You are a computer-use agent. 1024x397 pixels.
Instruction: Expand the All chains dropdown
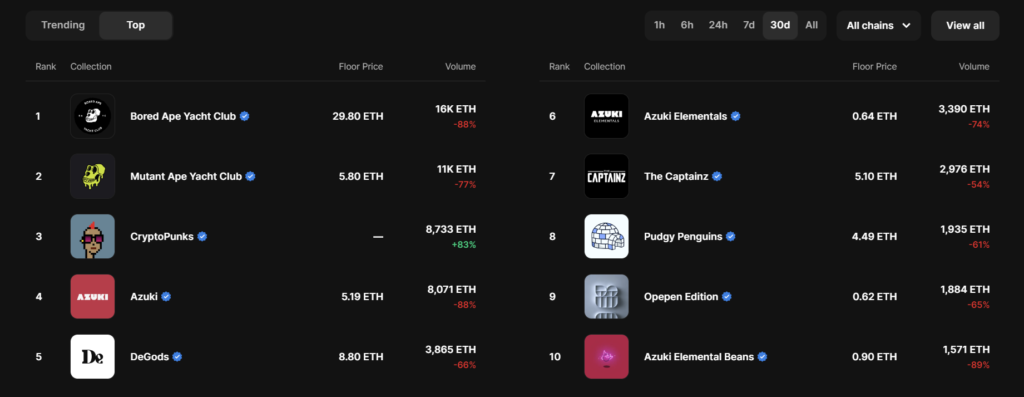pos(878,25)
